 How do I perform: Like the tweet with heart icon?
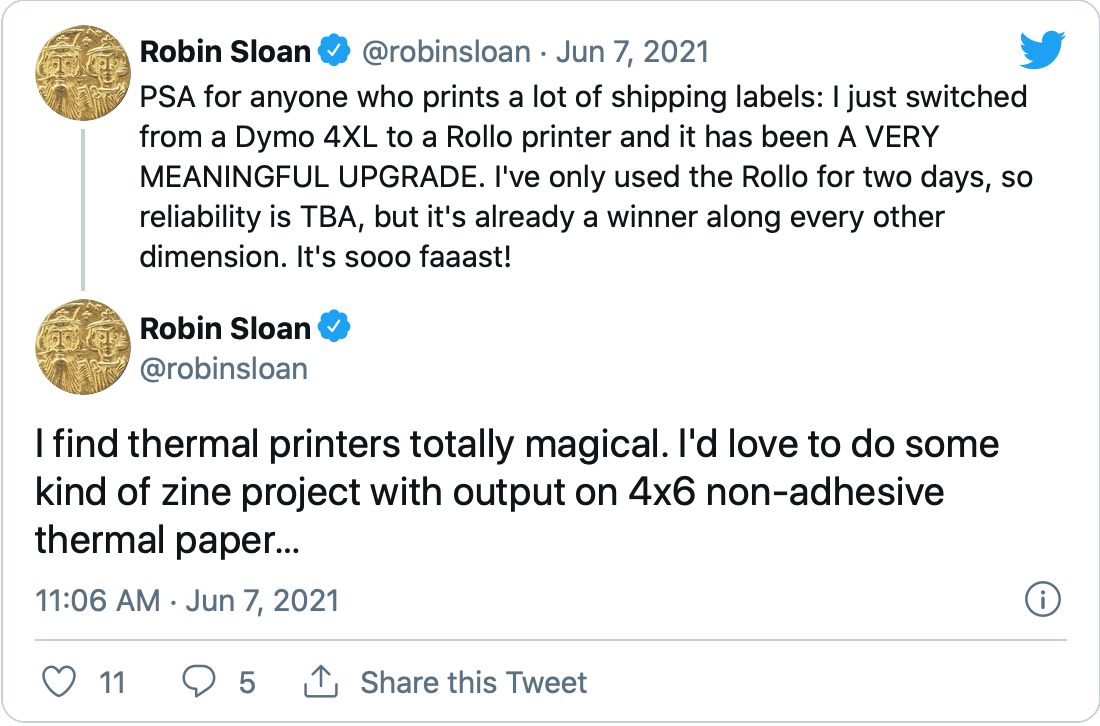click(x=59, y=682)
